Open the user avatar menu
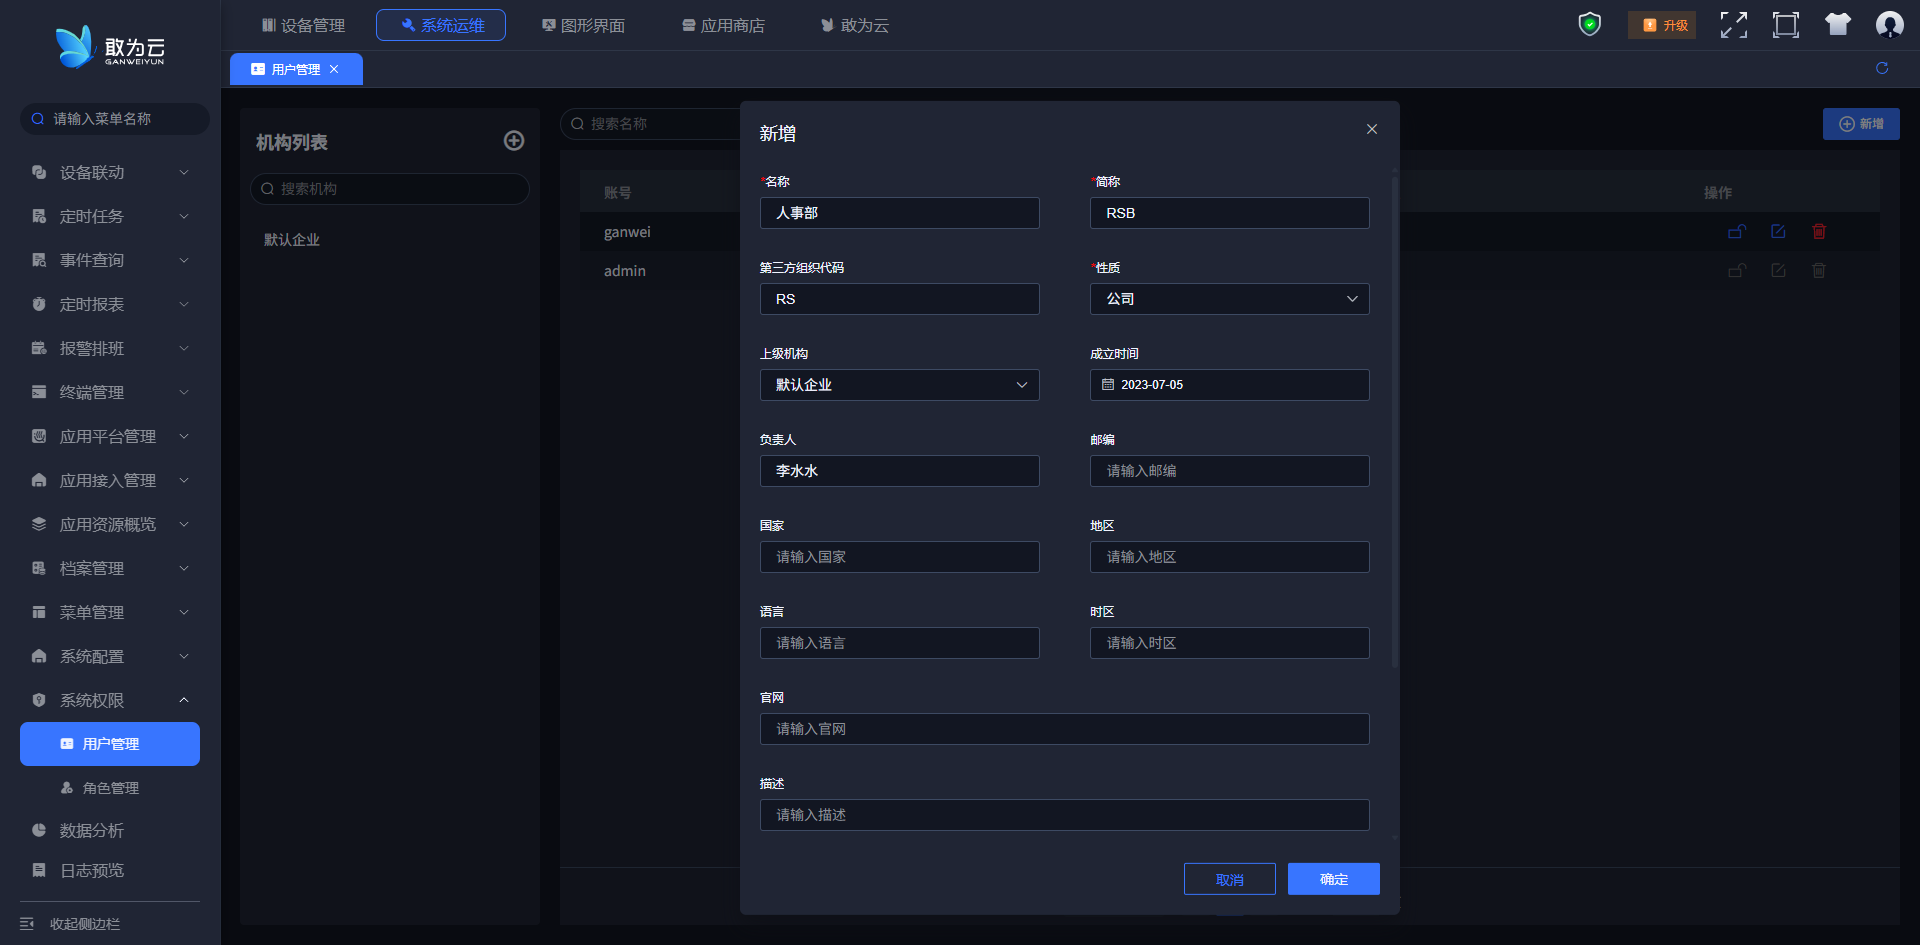The width and height of the screenshot is (1920, 945). point(1889,25)
